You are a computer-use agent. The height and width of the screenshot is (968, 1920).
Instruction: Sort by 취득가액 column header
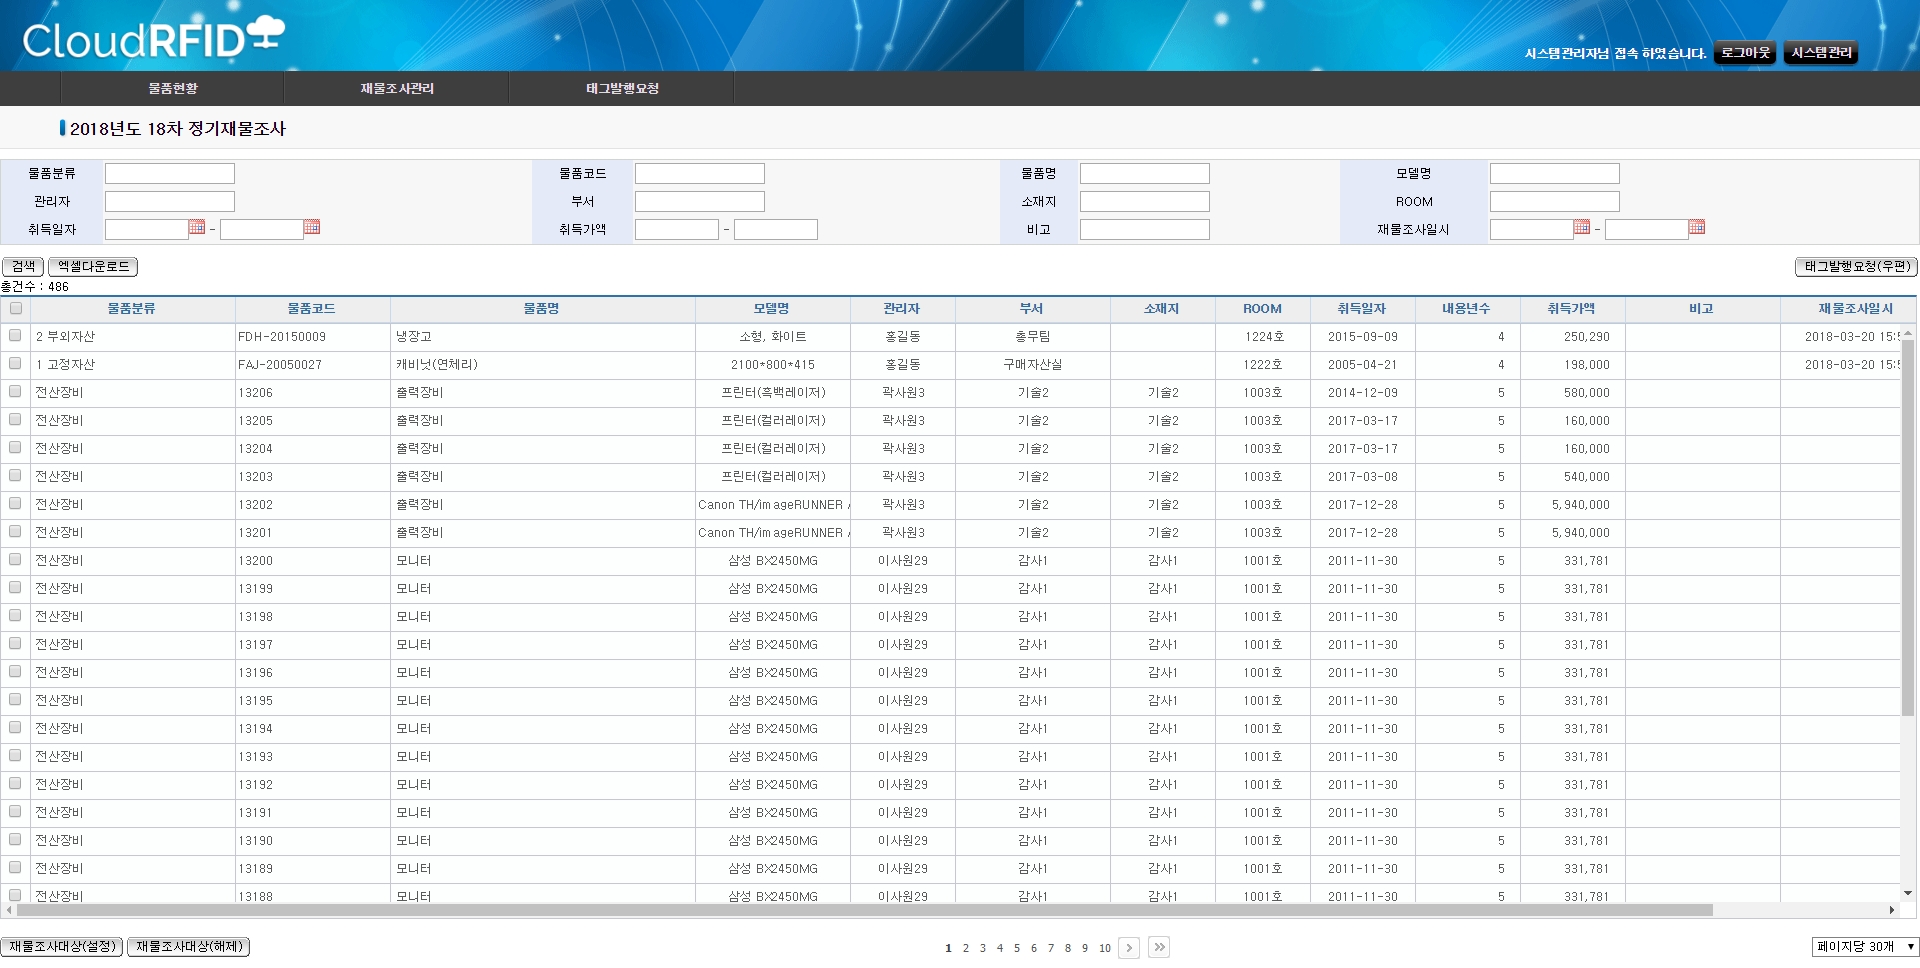pyautogui.click(x=1571, y=309)
